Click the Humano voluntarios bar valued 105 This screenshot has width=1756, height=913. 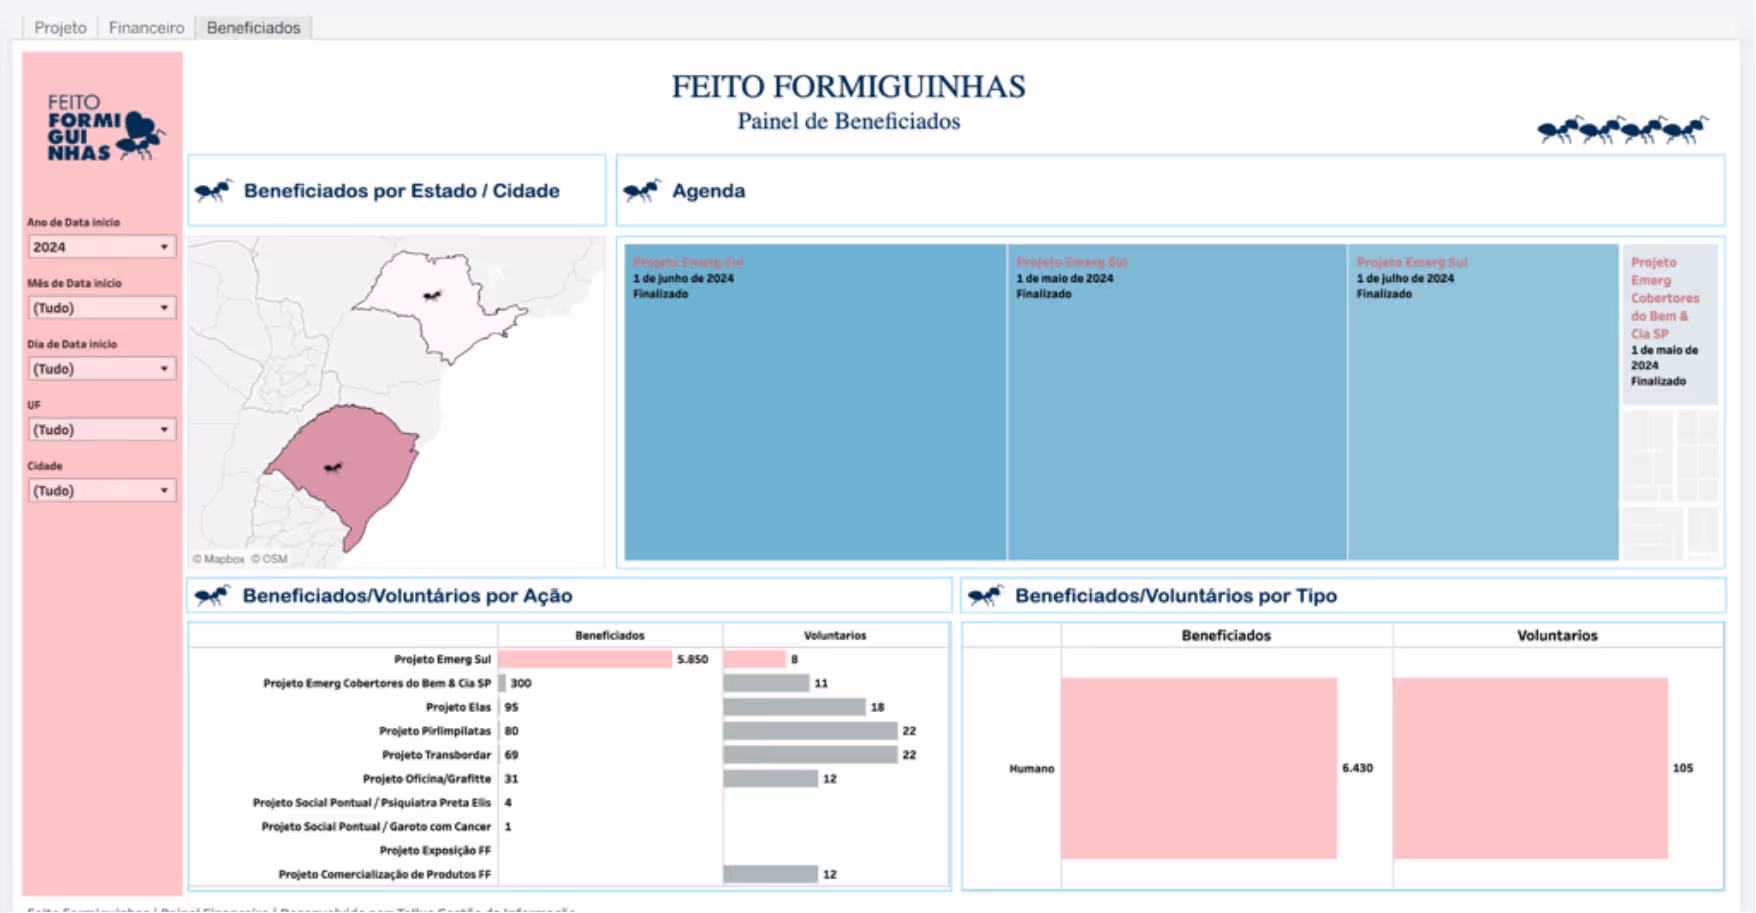(x=1530, y=768)
